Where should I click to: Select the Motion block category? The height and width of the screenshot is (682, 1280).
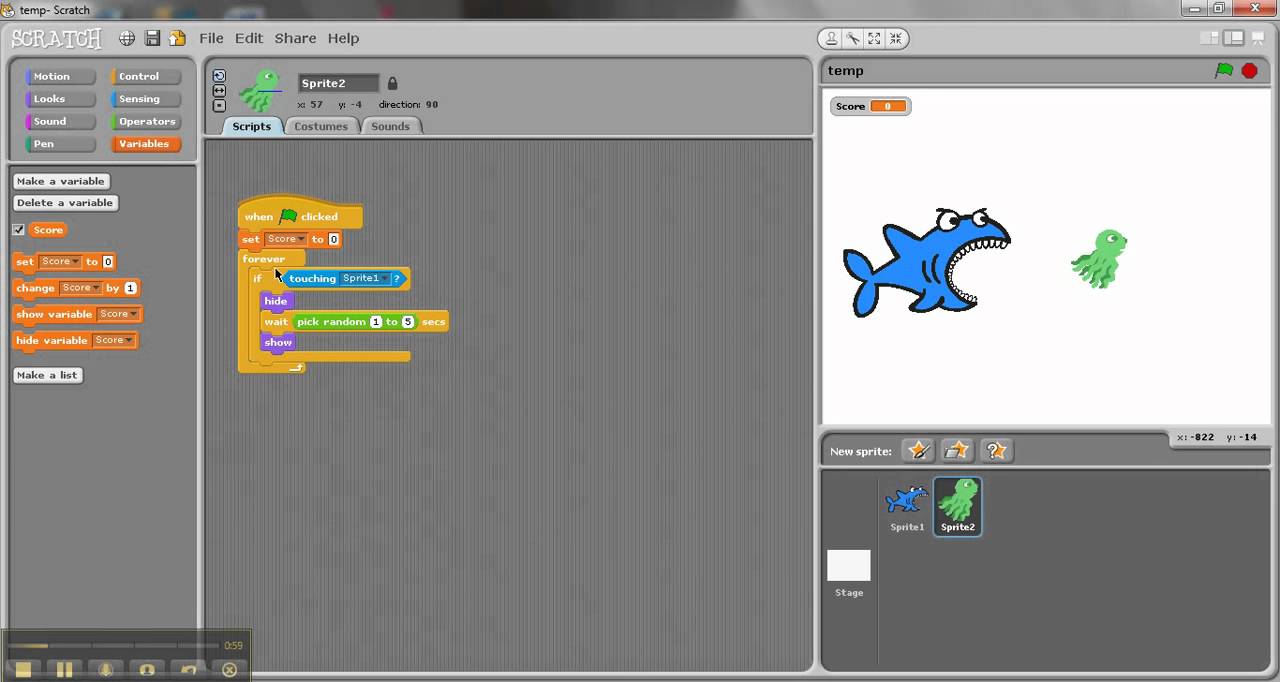(60, 76)
